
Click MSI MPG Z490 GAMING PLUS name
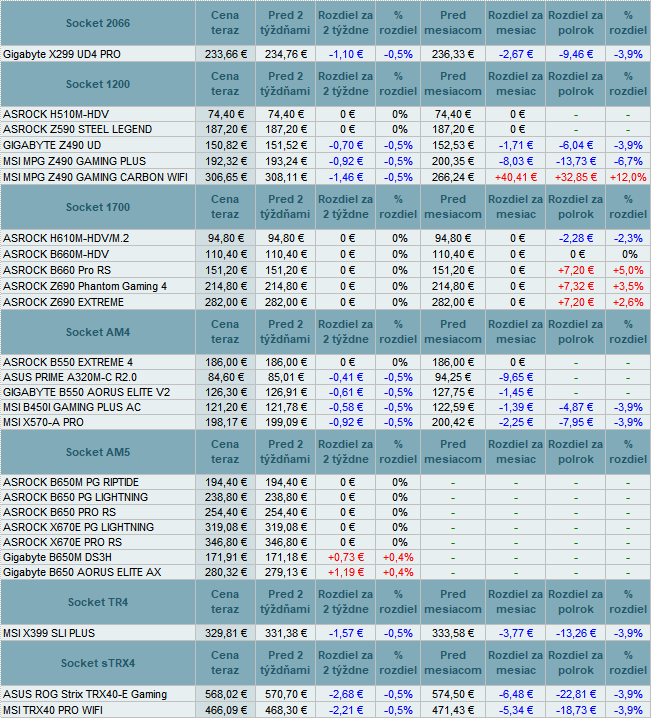click(74, 161)
